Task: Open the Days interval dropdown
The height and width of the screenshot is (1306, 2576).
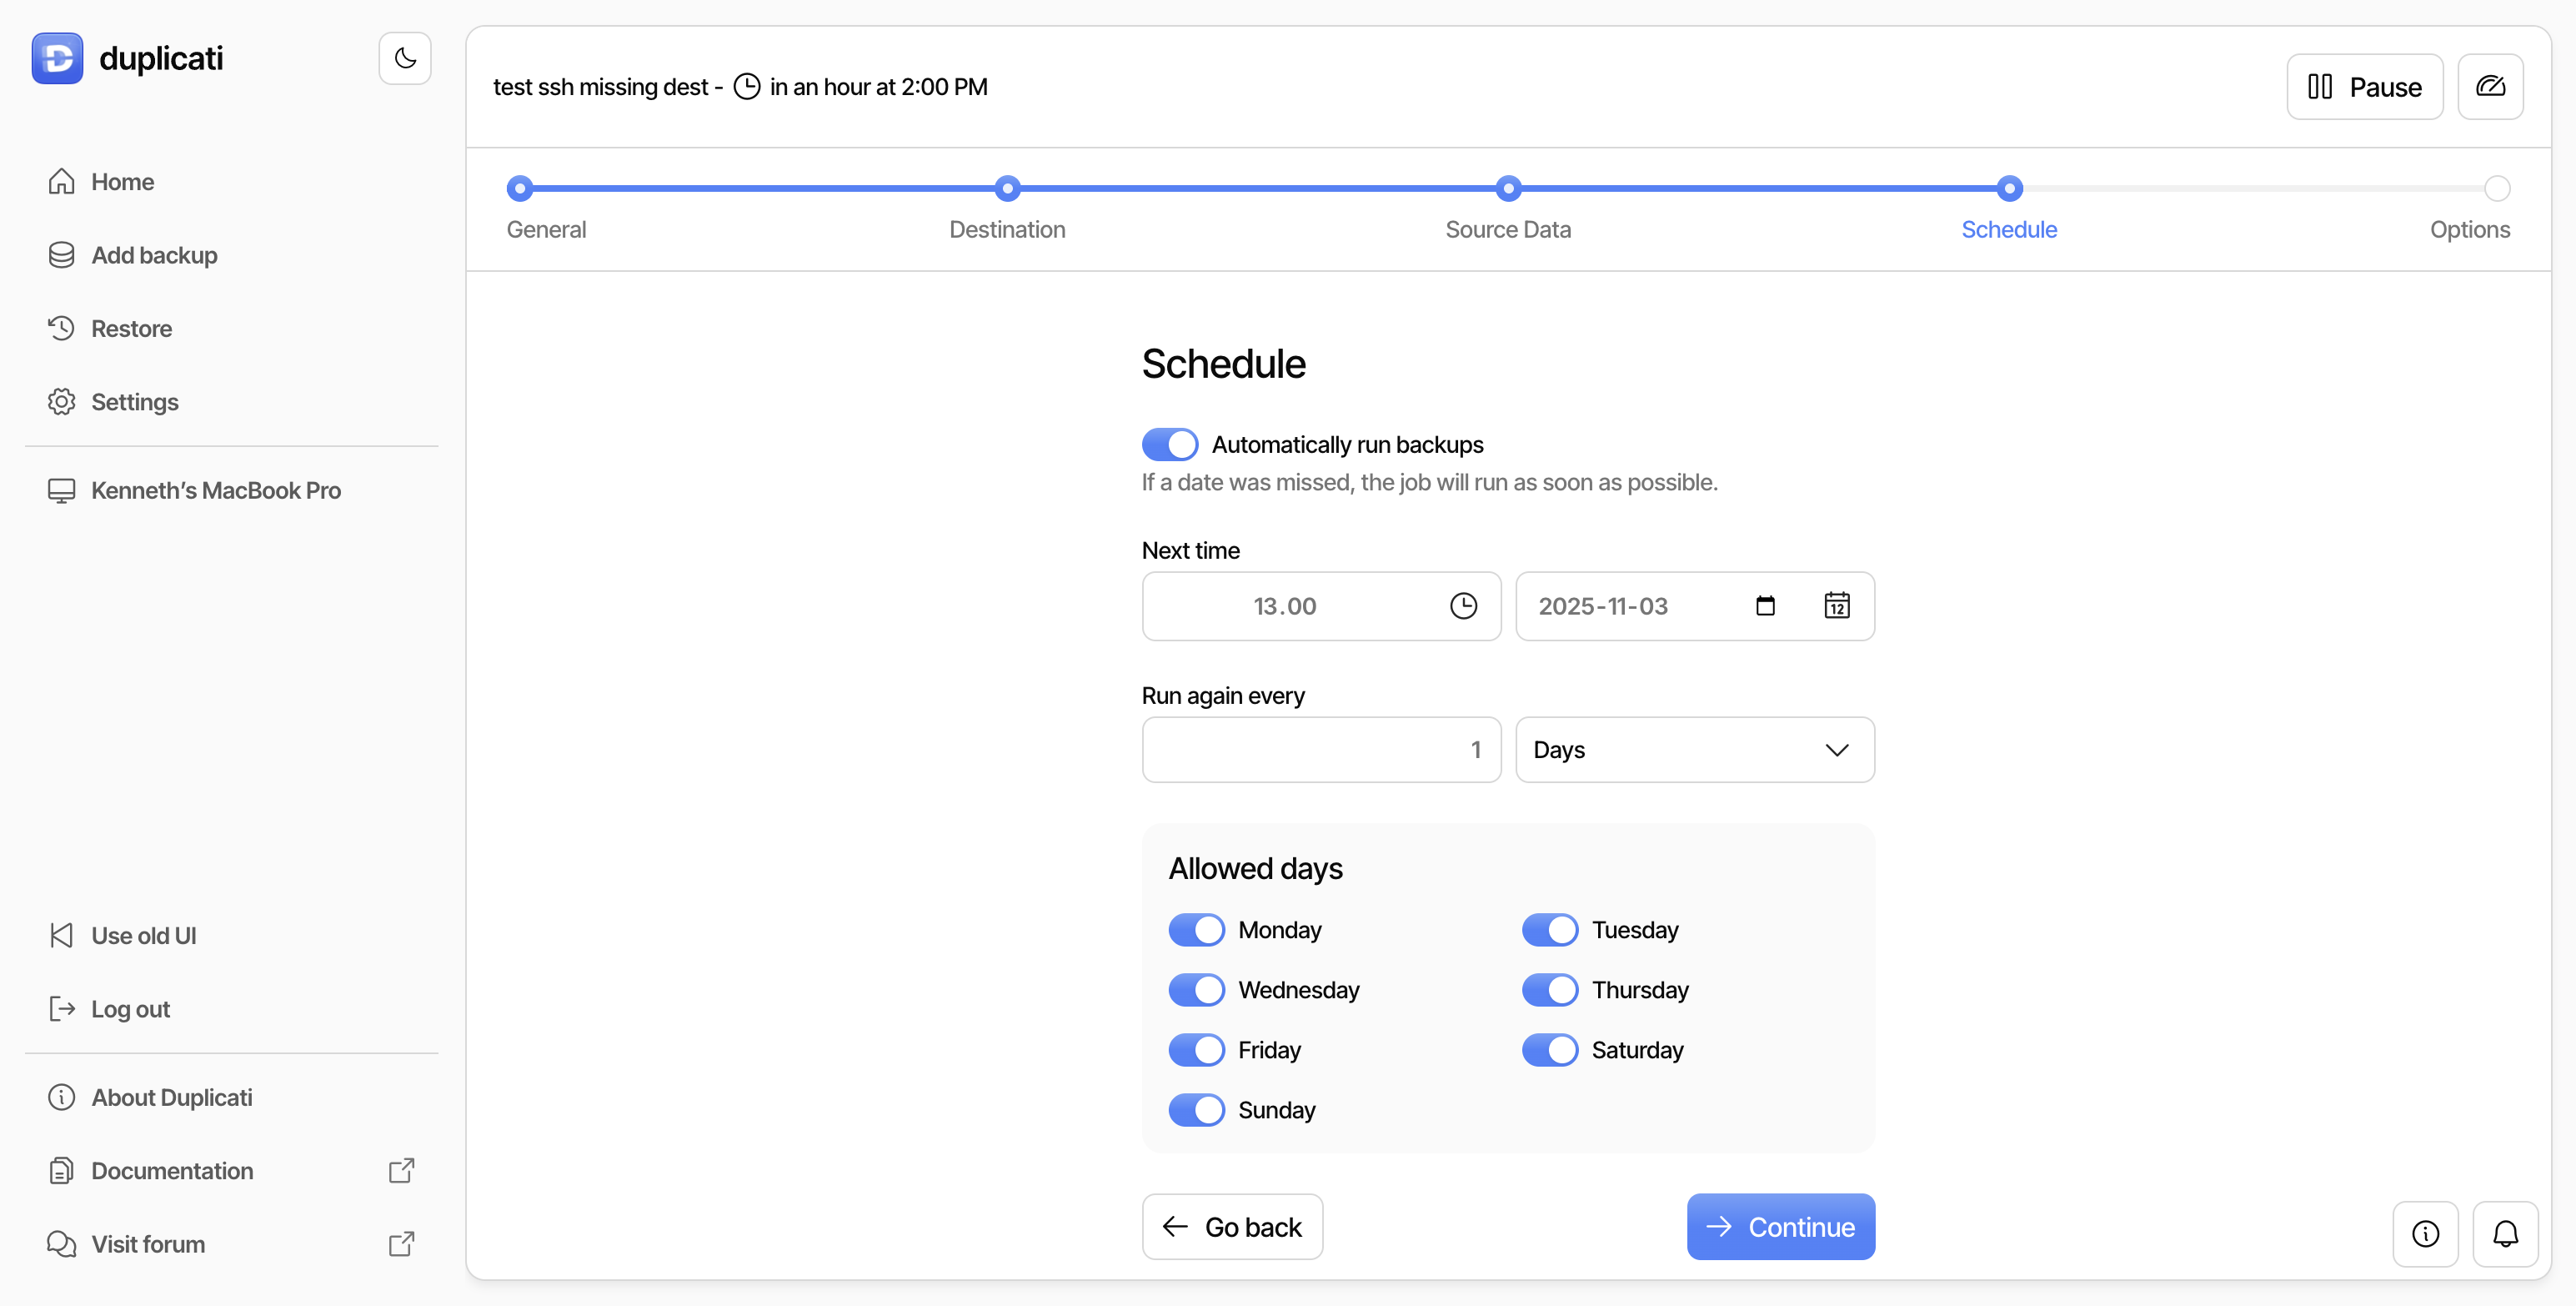Action: [1694, 750]
